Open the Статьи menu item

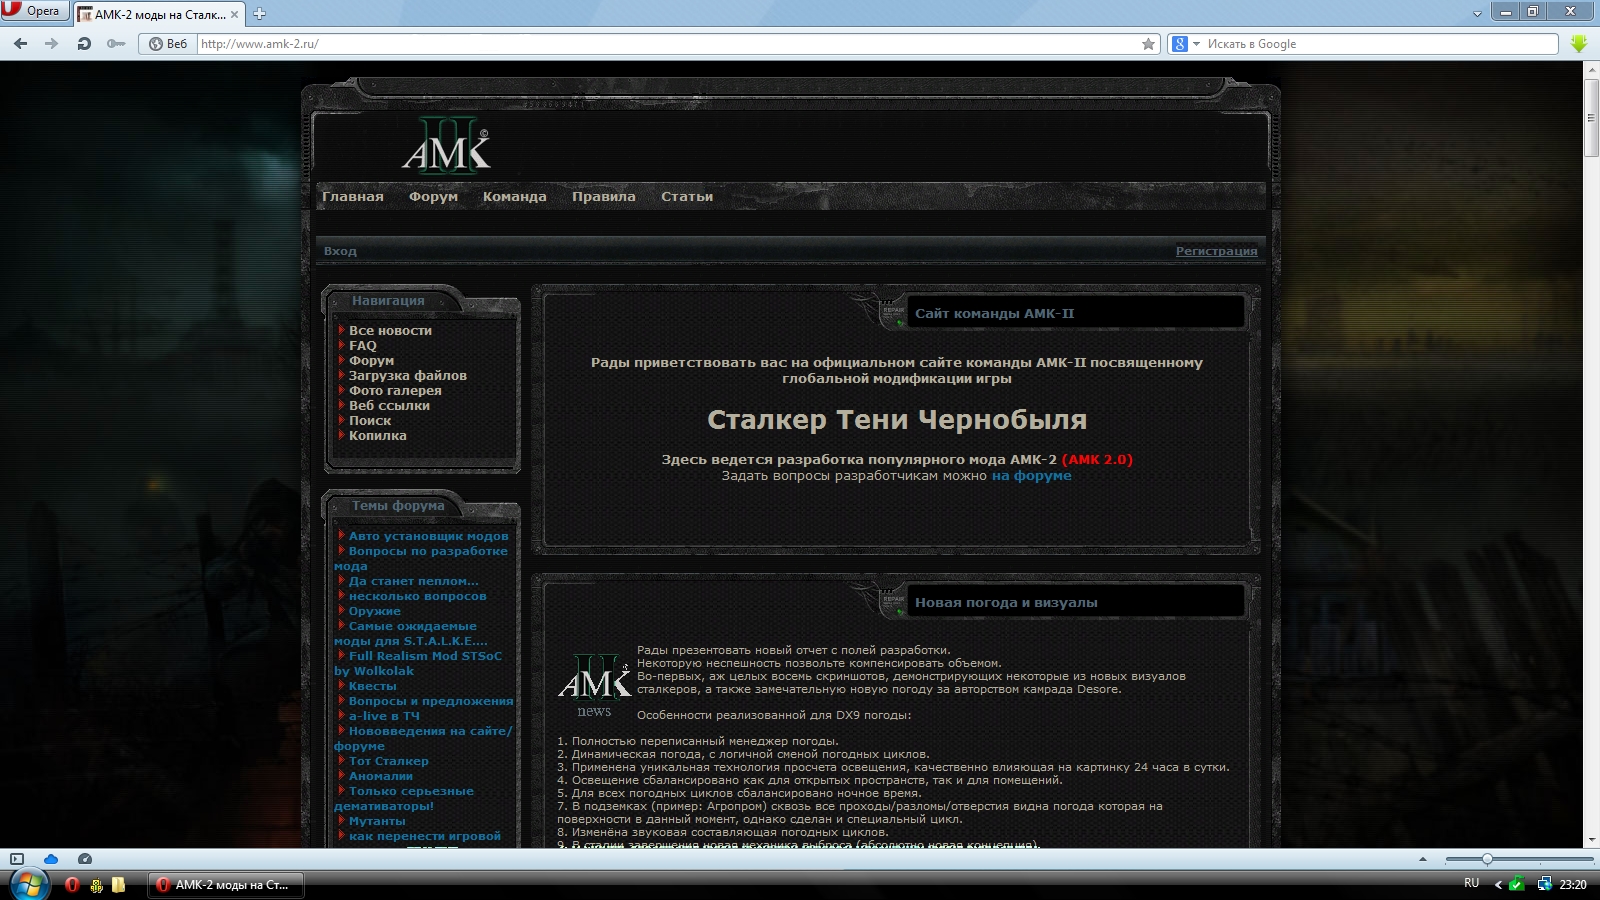coord(687,197)
